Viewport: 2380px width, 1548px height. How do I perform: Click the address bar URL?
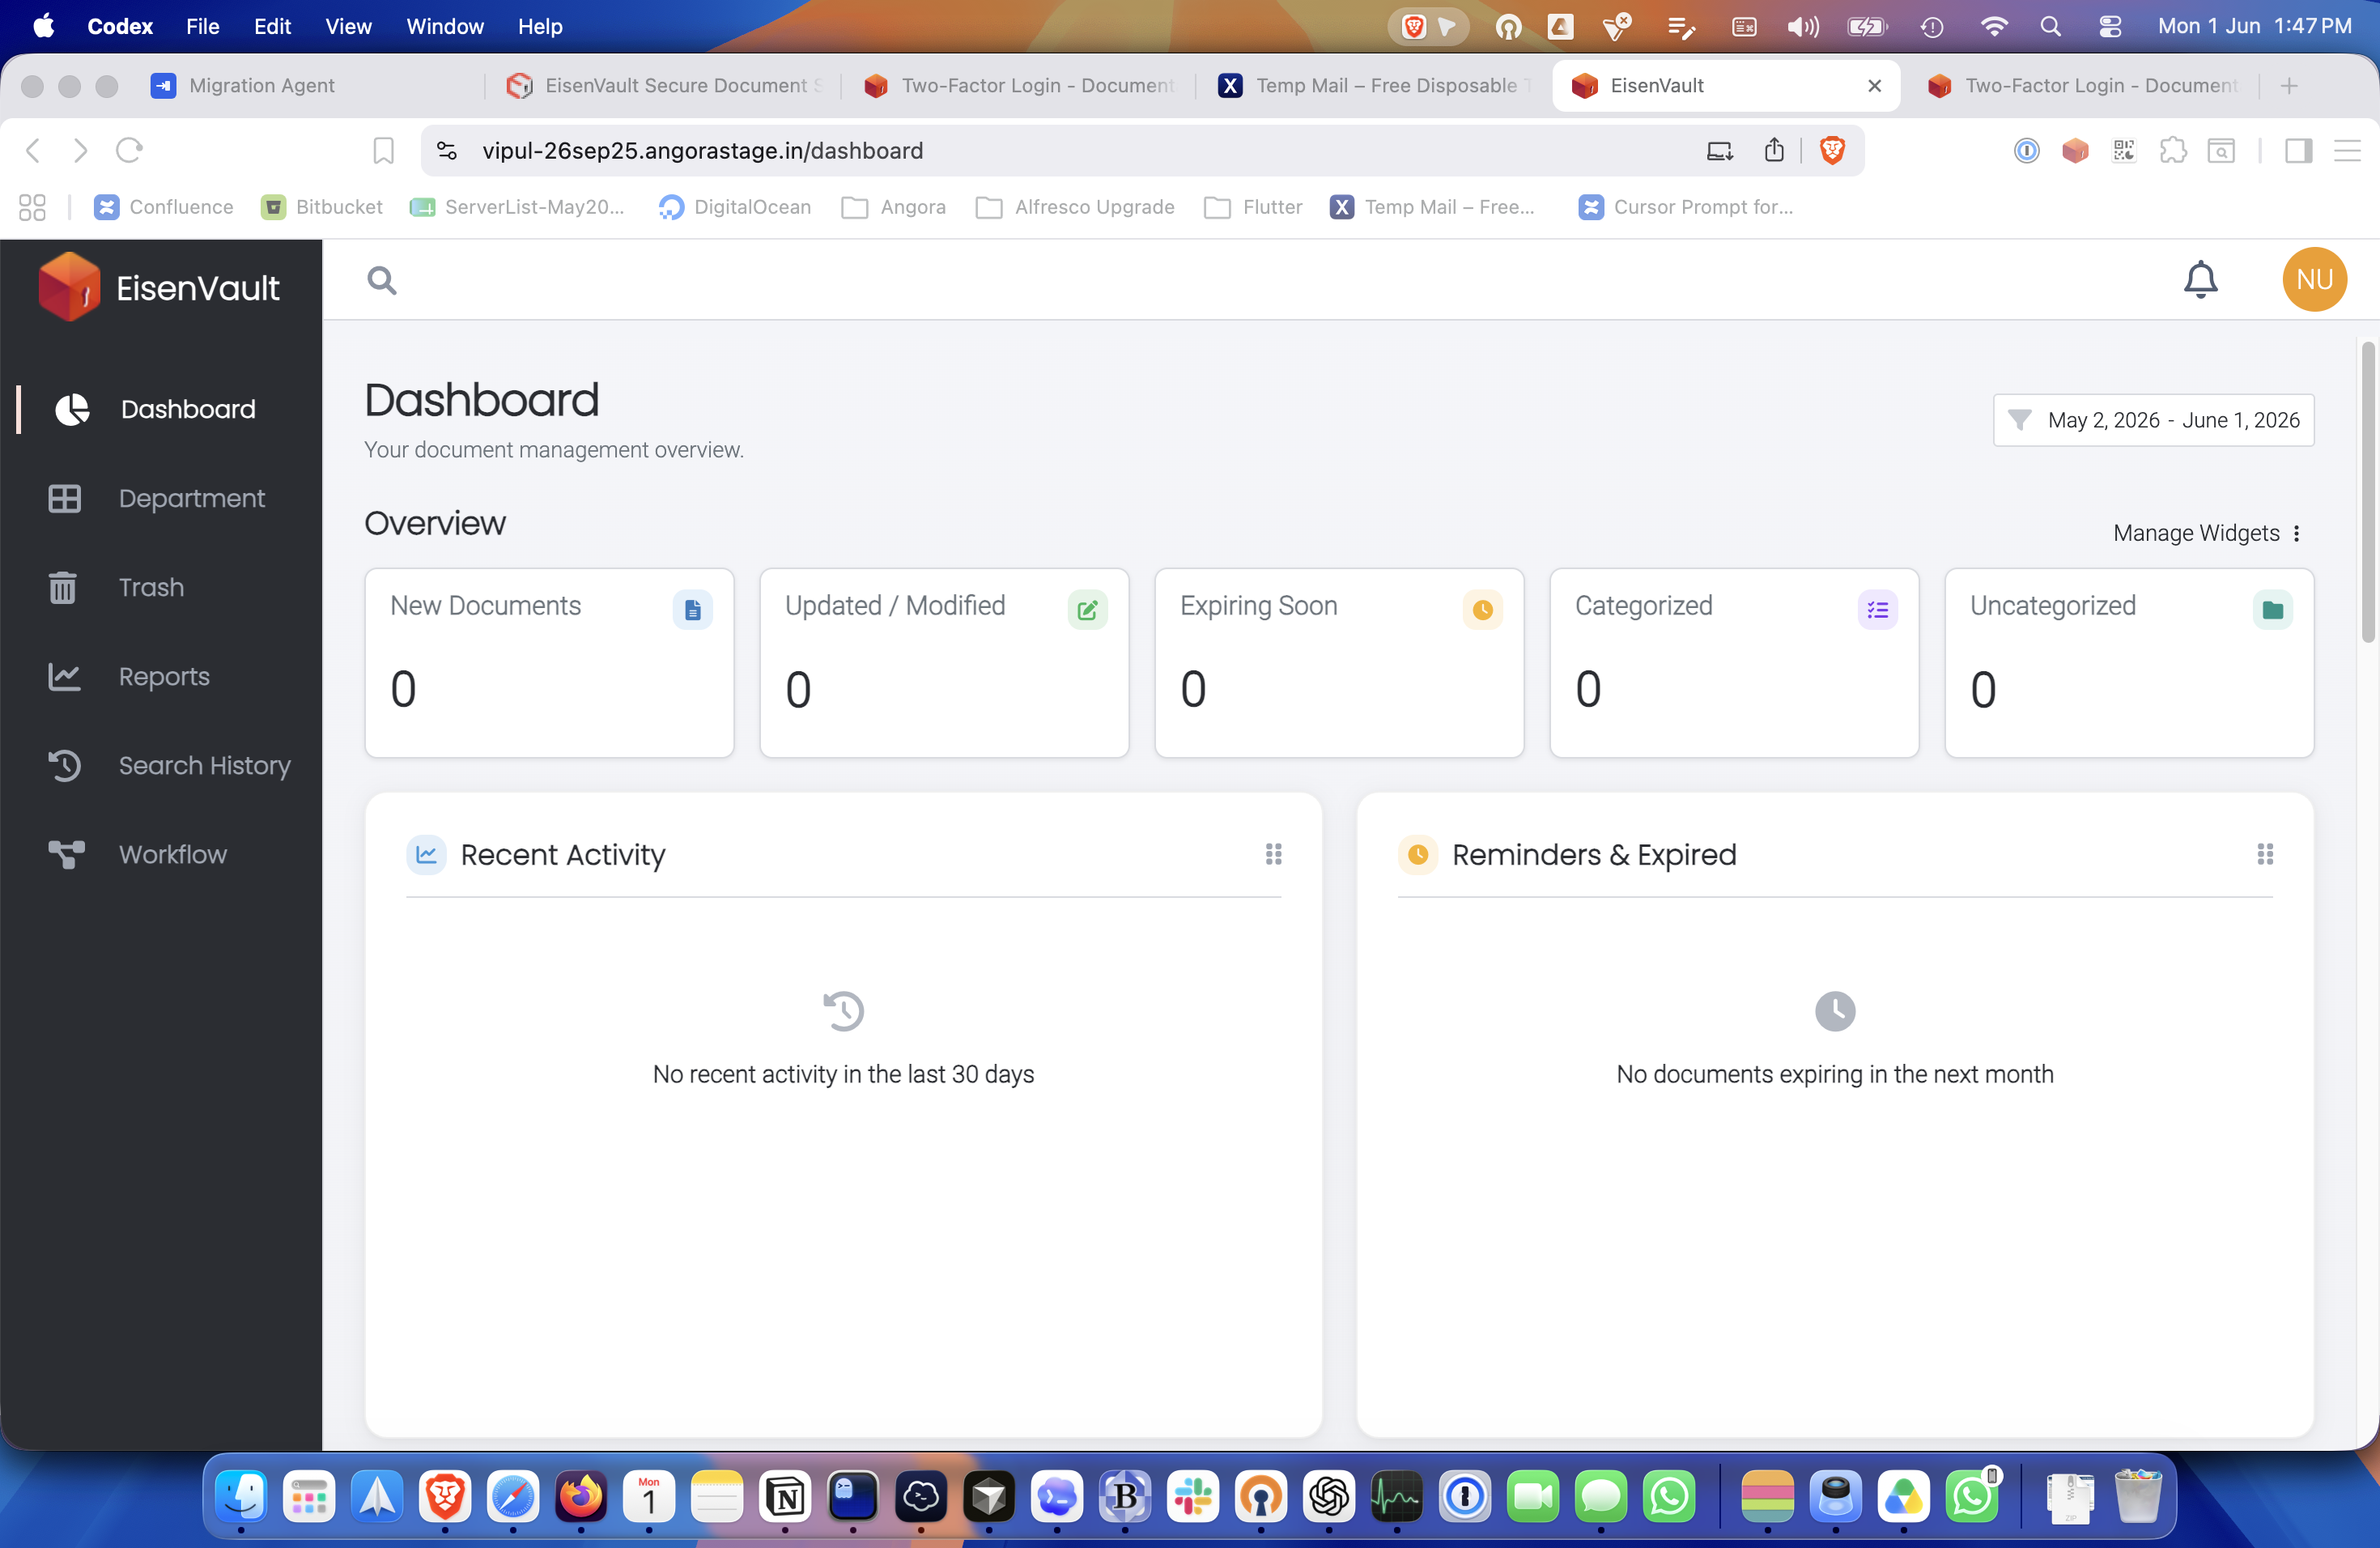[x=702, y=150]
